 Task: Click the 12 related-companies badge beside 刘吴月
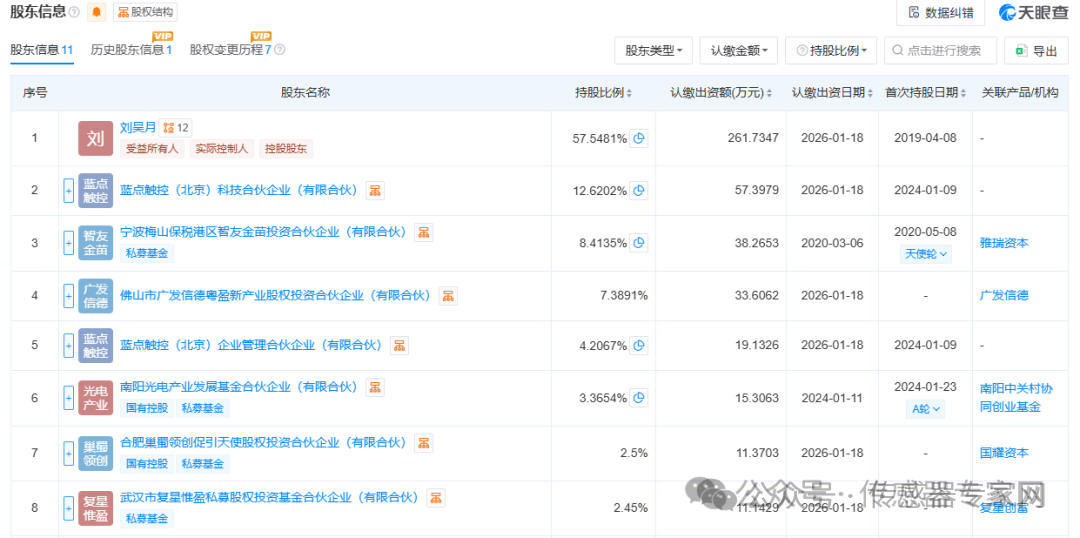[175, 127]
